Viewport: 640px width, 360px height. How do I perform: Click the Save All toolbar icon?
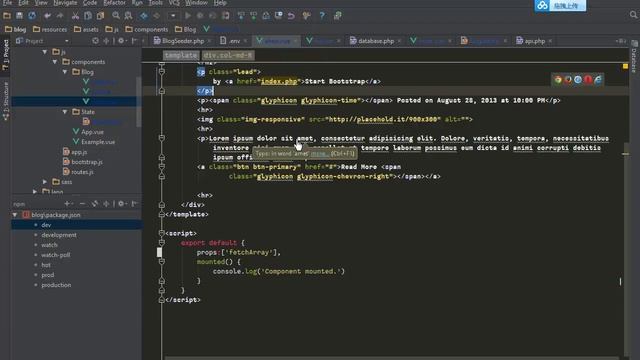tap(19, 16)
